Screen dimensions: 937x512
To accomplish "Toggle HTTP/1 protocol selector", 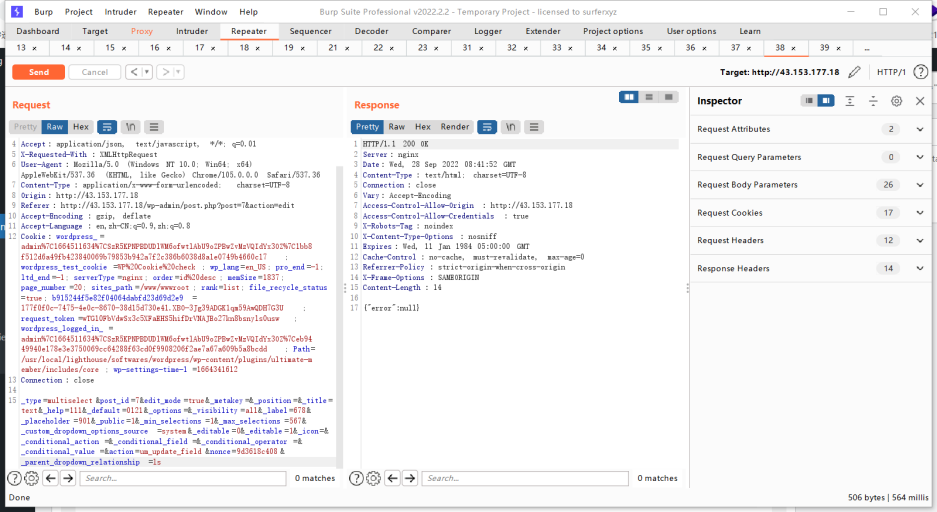I will tap(891, 72).
